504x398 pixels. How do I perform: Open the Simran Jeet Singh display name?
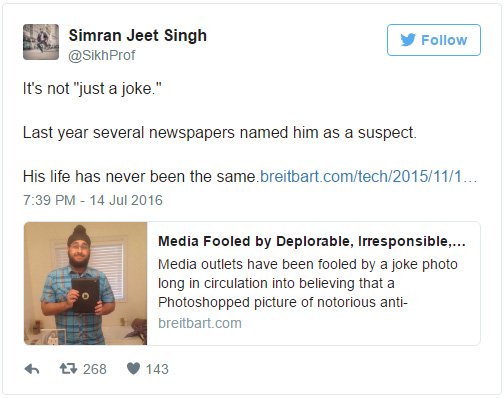click(138, 35)
